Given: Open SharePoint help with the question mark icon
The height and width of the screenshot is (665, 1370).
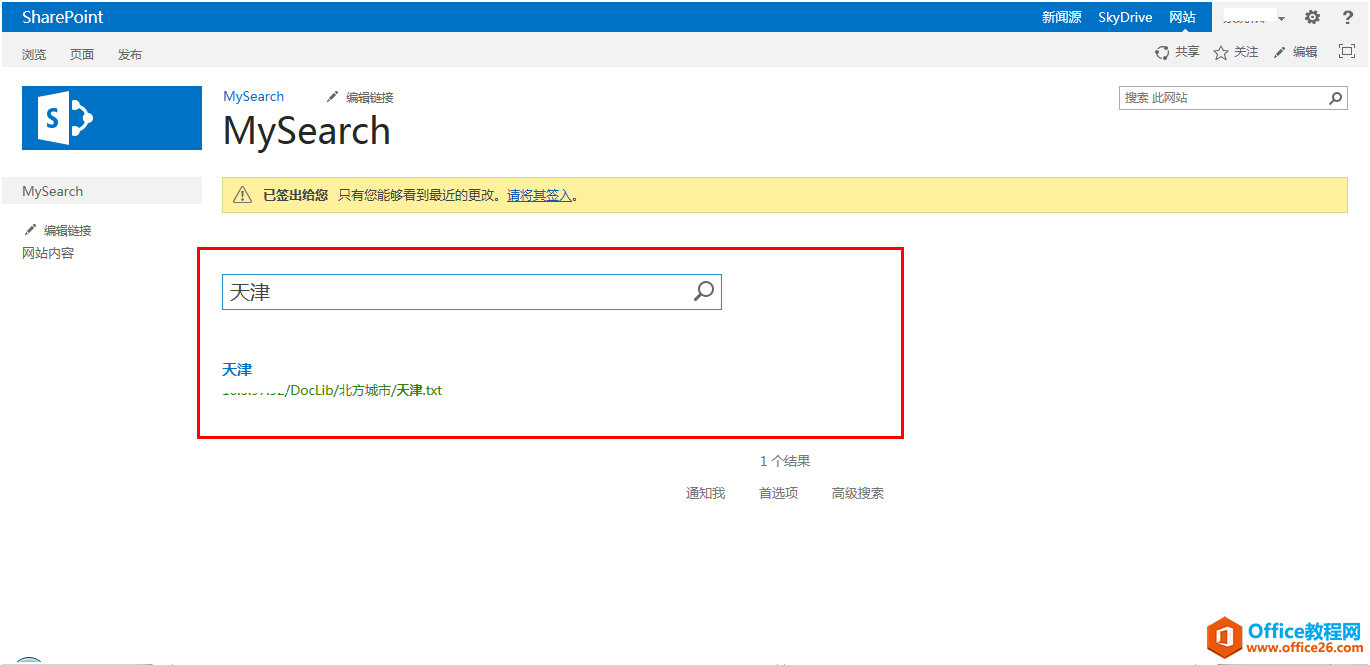Looking at the screenshot, I should coord(1347,17).
